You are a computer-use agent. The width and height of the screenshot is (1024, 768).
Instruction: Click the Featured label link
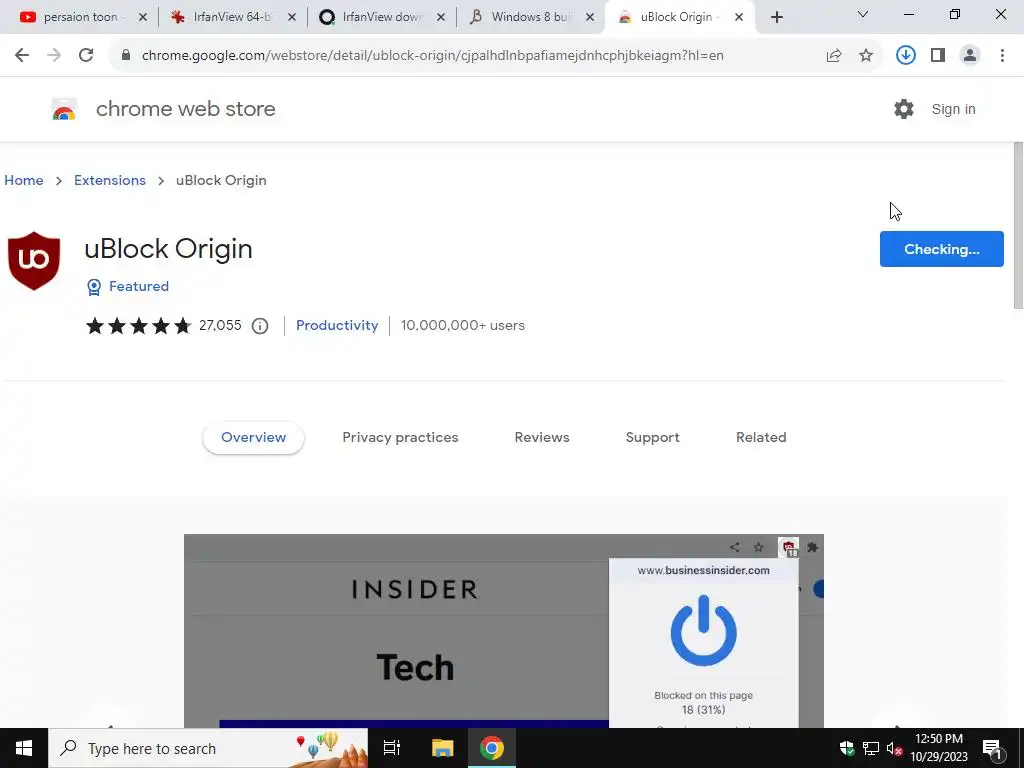(x=138, y=286)
